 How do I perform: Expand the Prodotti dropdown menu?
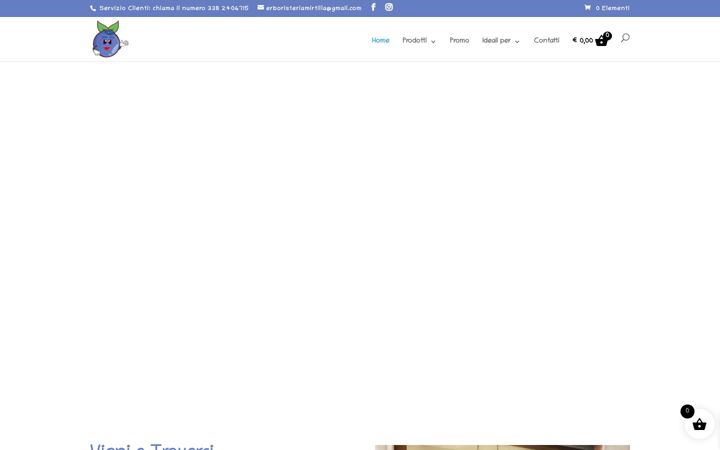(x=419, y=40)
